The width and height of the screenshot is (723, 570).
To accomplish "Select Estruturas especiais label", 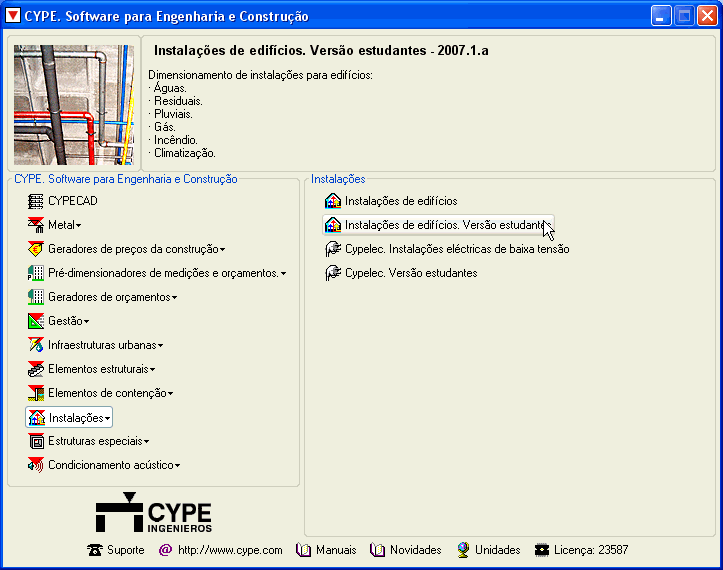I will tap(95, 441).
